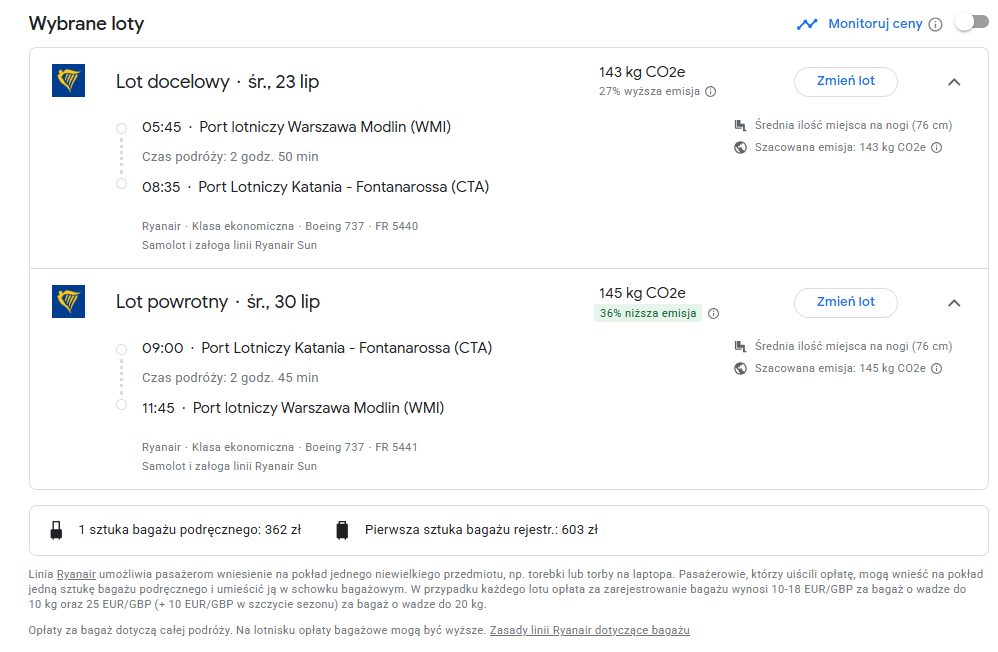Click the Monitoruj ceny trend graph icon

point(807,24)
